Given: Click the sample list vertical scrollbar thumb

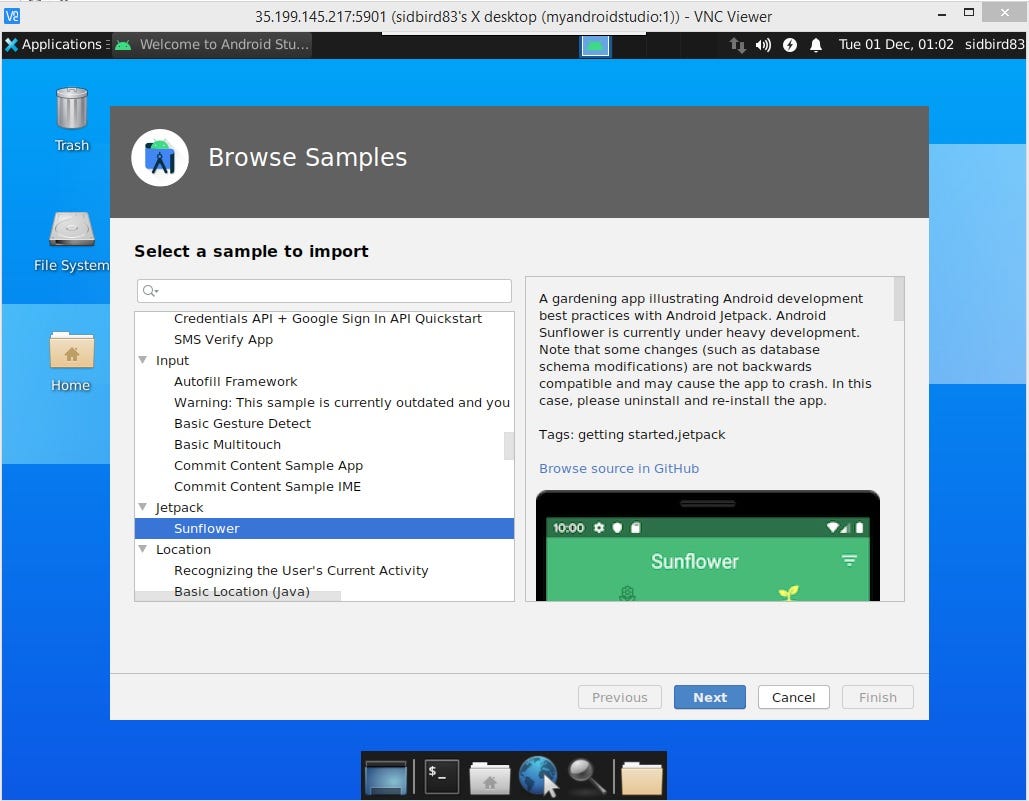Looking at the screenshot, I should (509, 446).
